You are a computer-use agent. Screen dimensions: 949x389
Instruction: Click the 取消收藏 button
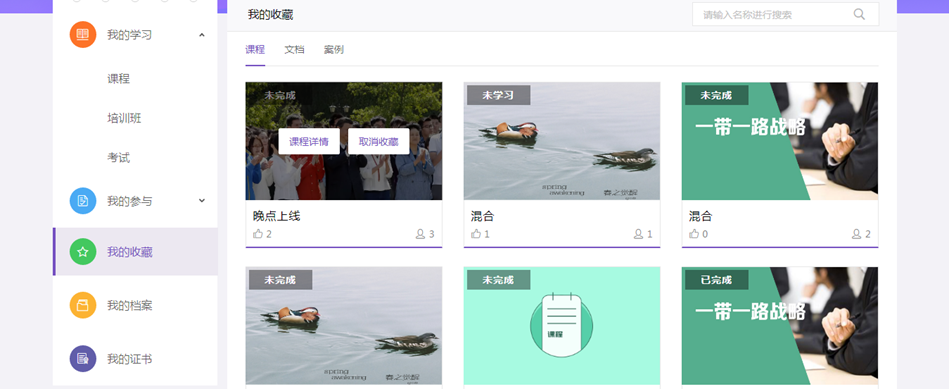pos(379,142)
